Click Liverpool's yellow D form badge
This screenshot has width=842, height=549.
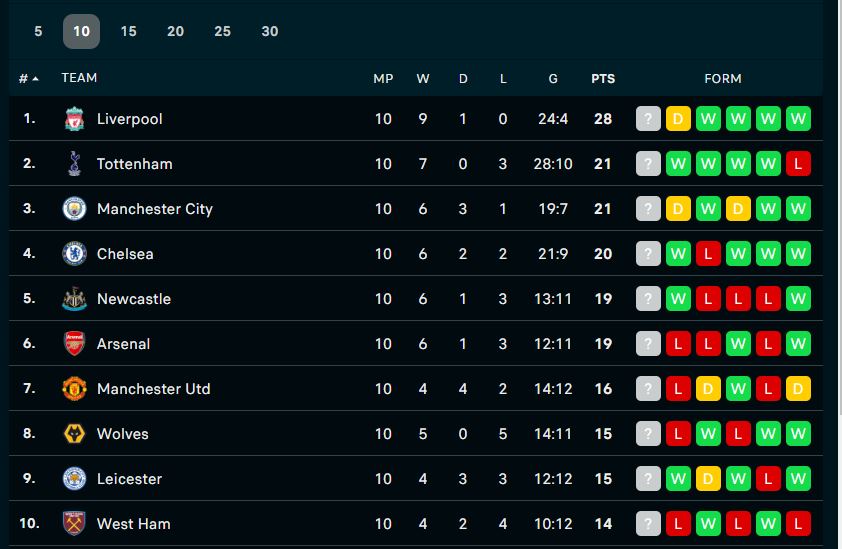point(678,119)
